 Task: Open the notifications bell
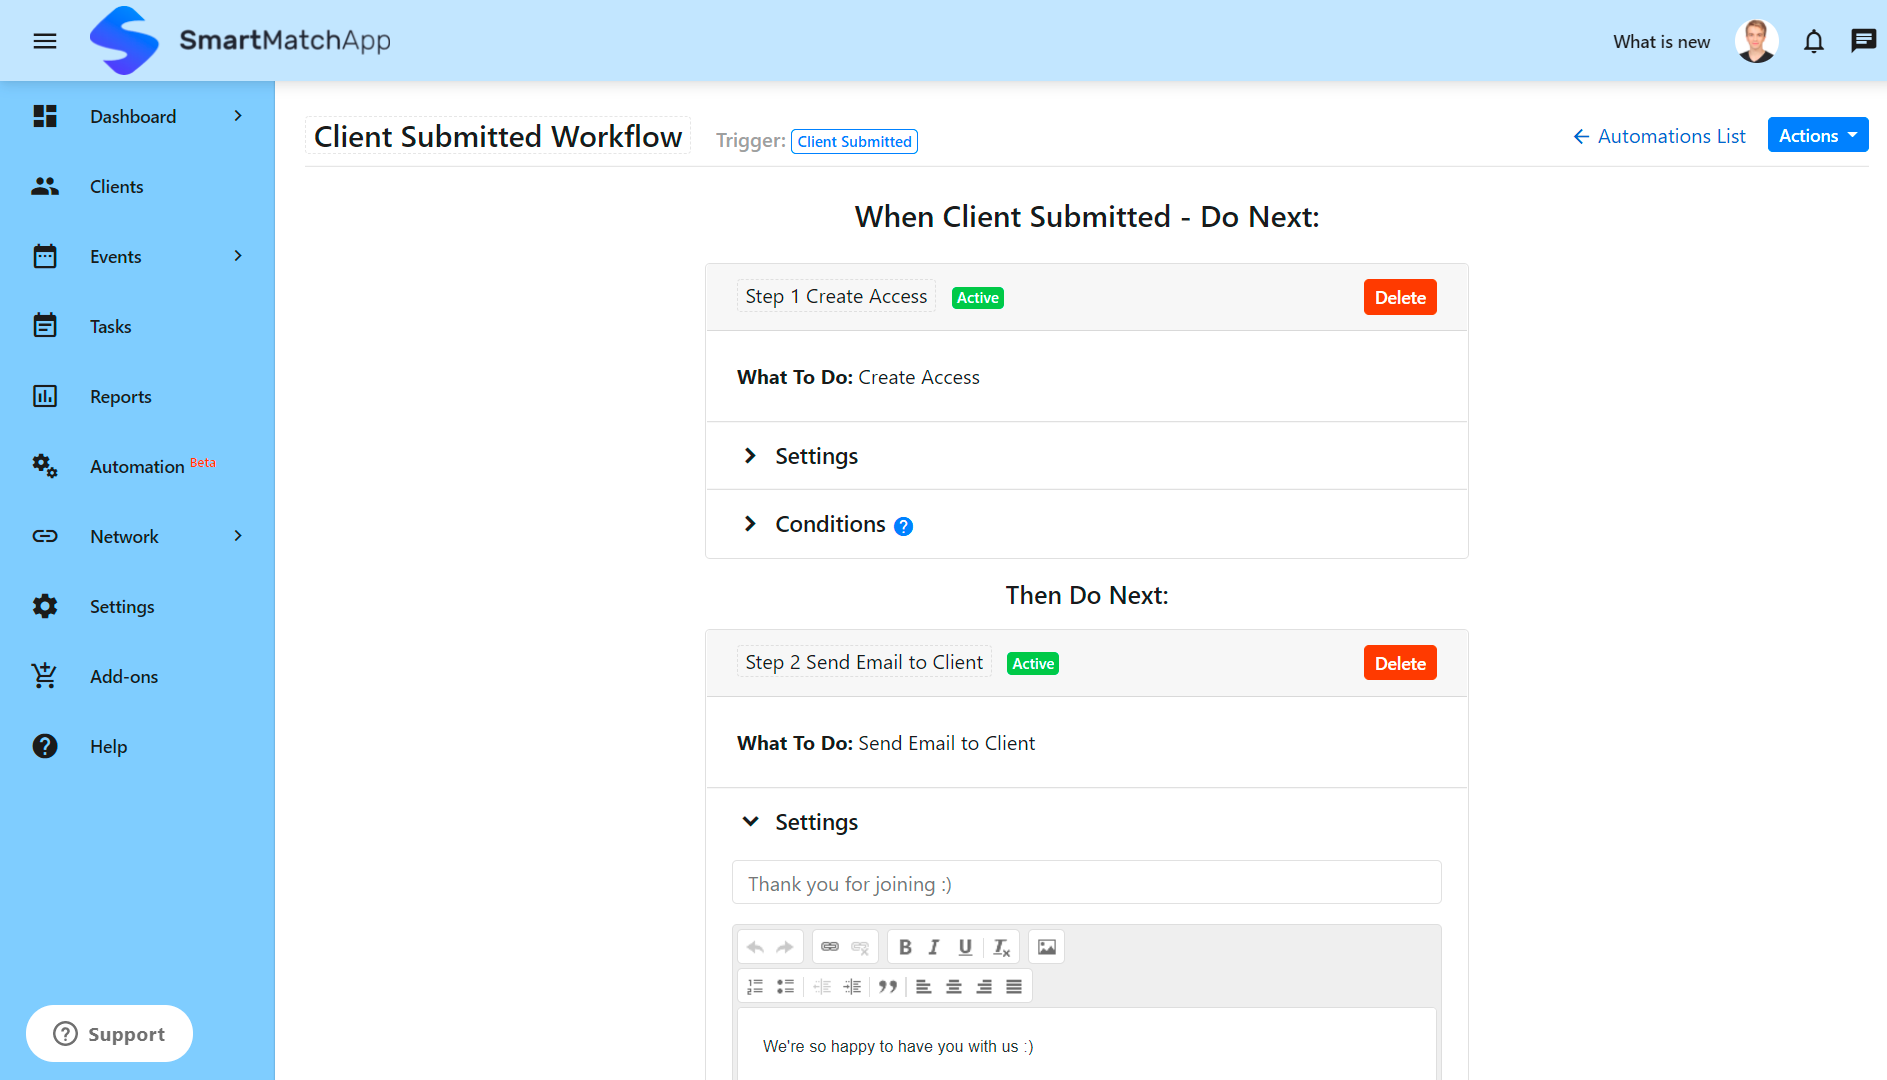point(1813,41)
